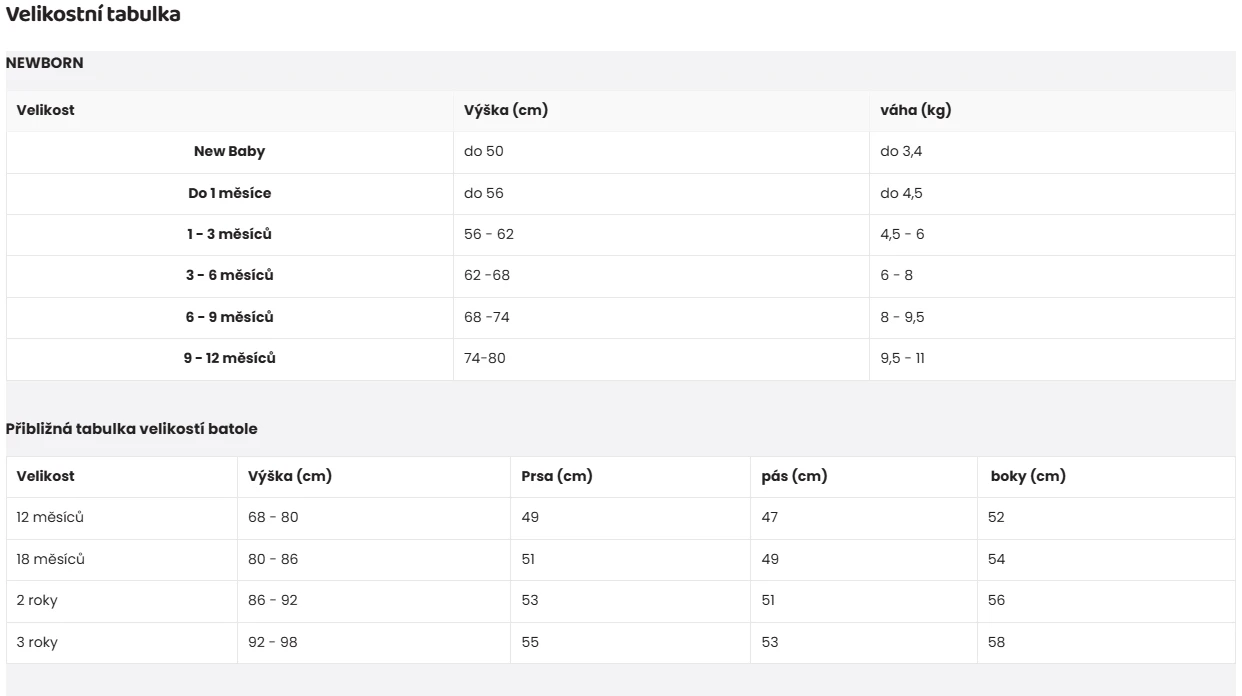Click the newborn table "Výška (cm)" header
Viewport: 1242px width, 696px height.
pyautogui.click(x=505, y=110)
